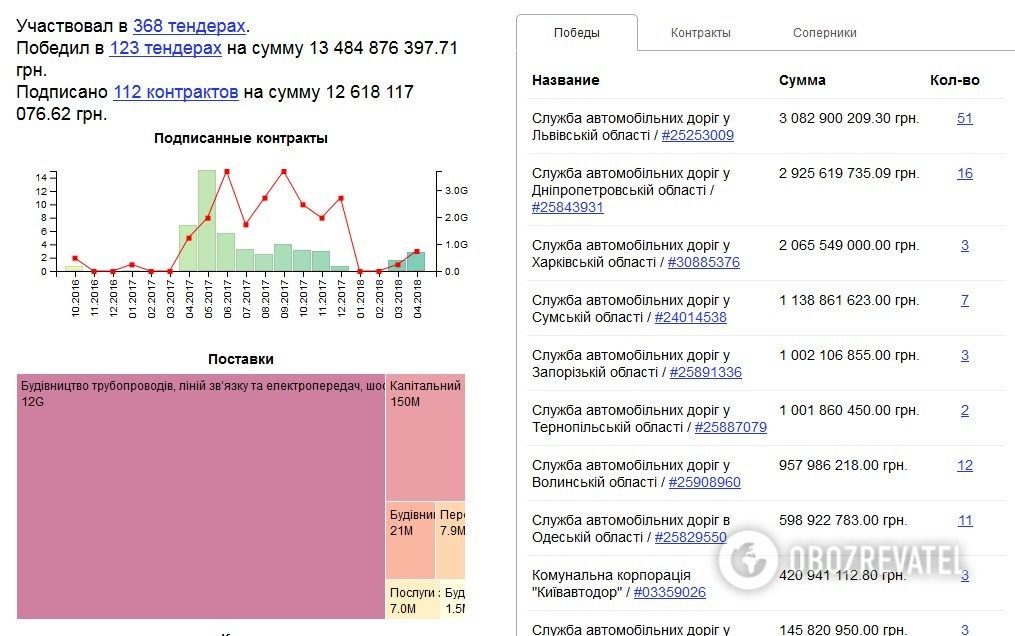This screenshot has width=1015, height=636.
Task: Select the Победы tab
Action: (x=577, y=33)
